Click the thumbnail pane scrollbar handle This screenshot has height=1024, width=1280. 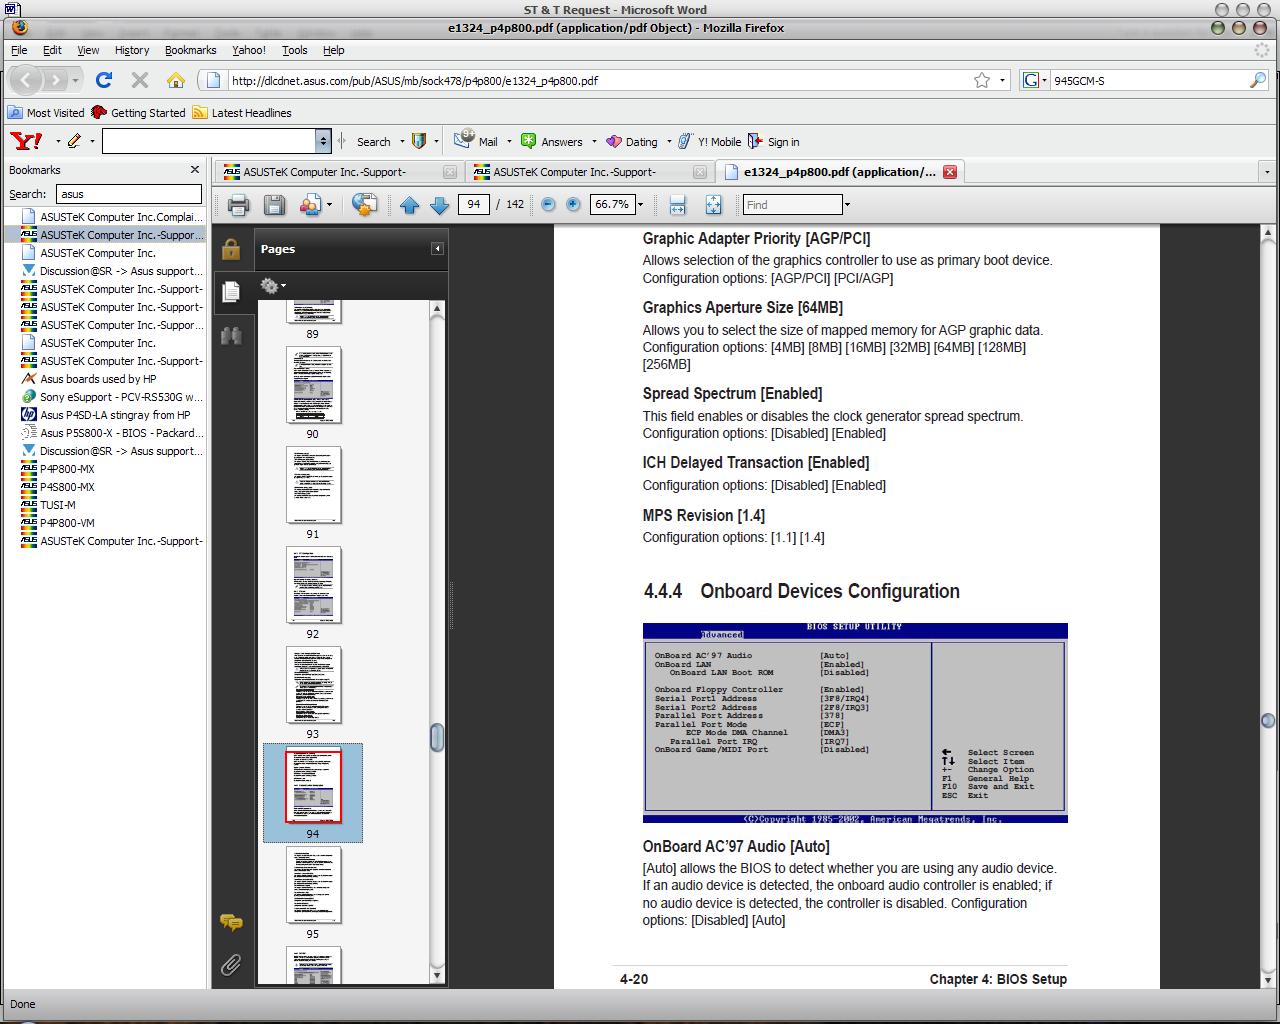tap(437, 737)
